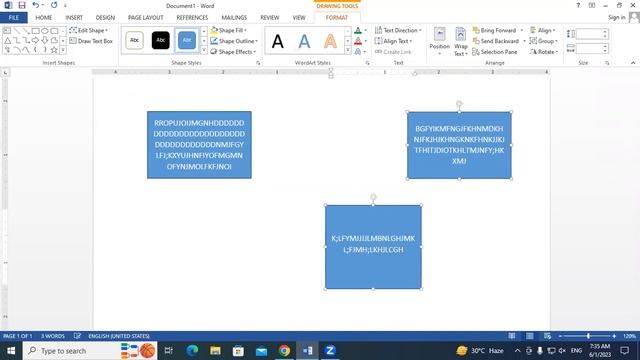This screenshot has height=360, width=640.
Task: Apply the blue A WordArt style
Action: coord(304,41)
